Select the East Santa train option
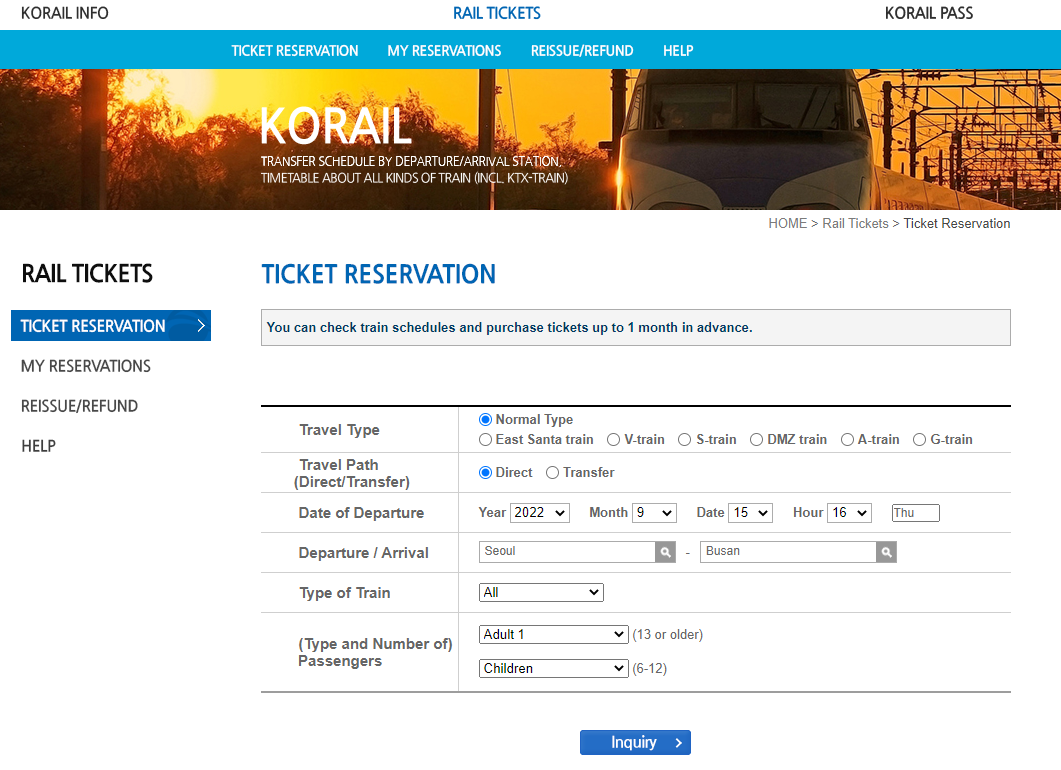The height and width of the screenshot is (770, 1061). (485, 439)
